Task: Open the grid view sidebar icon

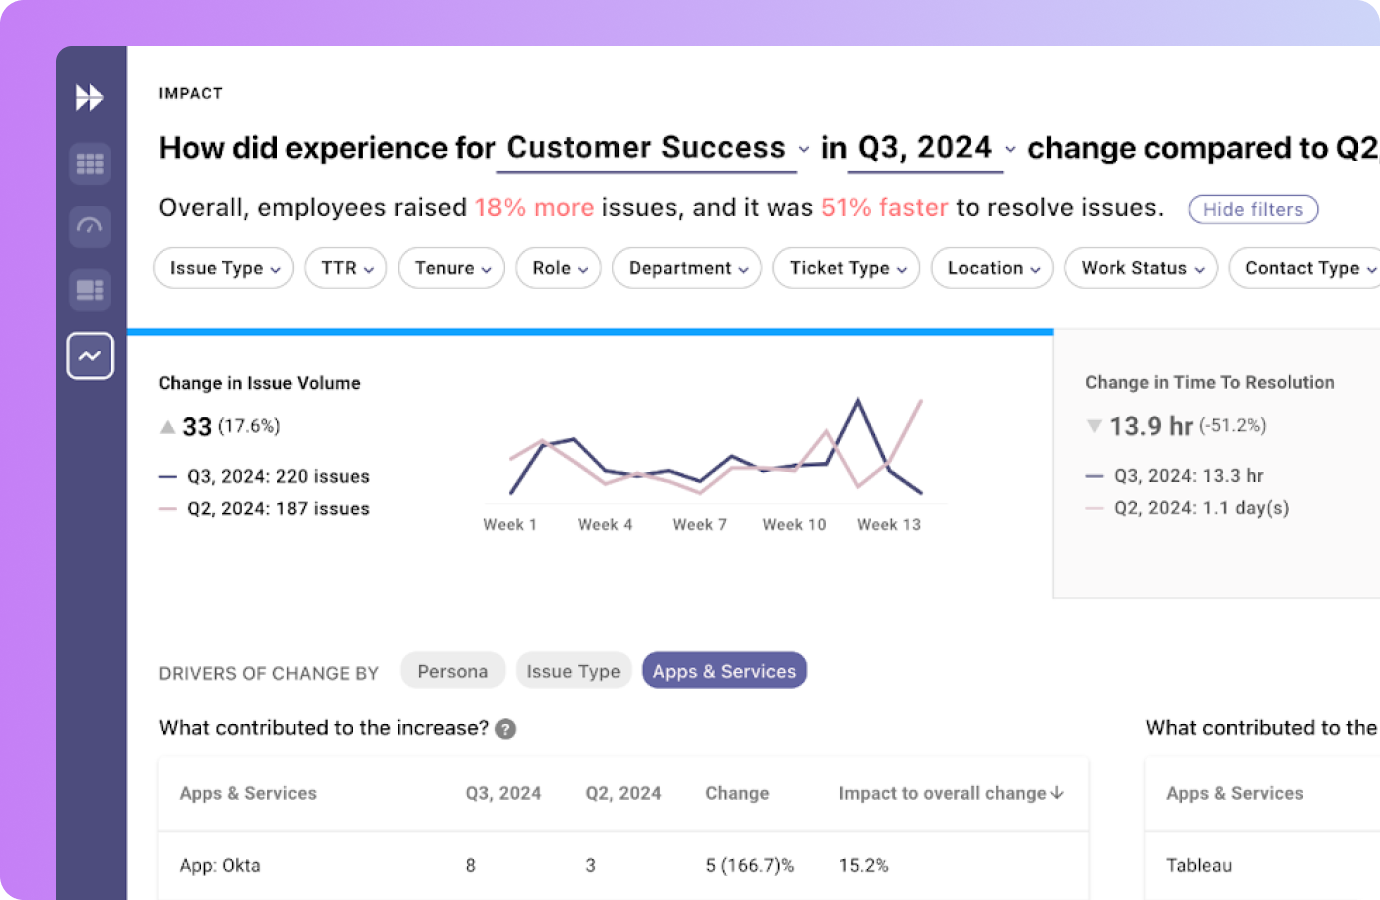Action: click(x=90, y=164)
